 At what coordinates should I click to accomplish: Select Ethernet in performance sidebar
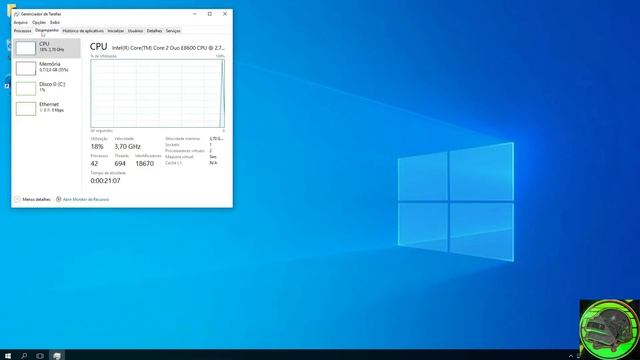(x=47, y=109)
